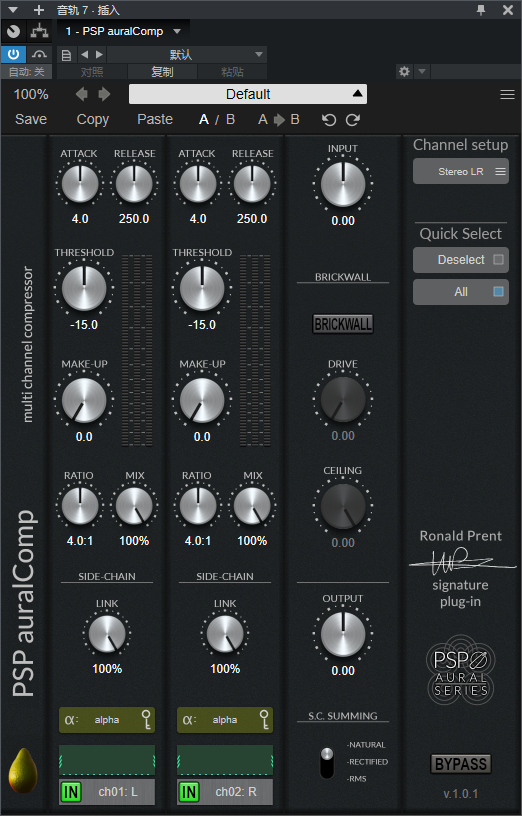
Task: Check the Deselect checkbox
Action: click(498, 260)
